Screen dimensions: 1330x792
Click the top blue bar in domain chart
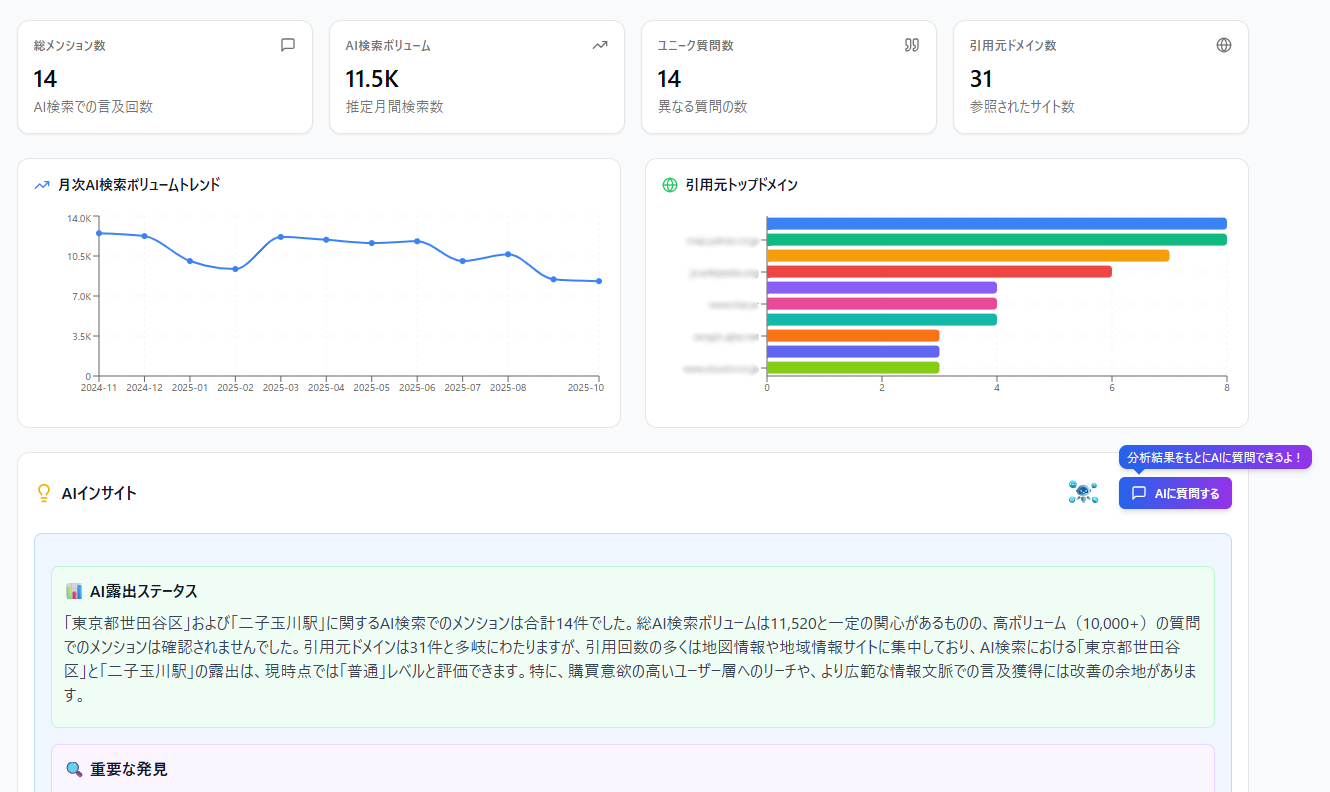click(997, 224)
